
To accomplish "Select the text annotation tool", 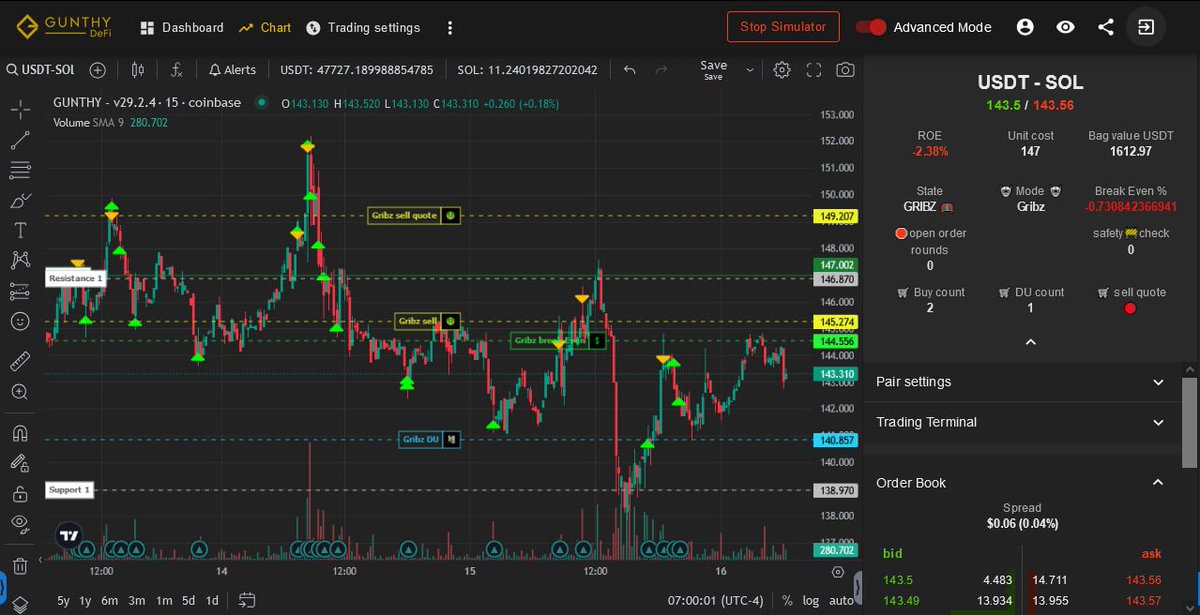I will click(x=20, y=230).
